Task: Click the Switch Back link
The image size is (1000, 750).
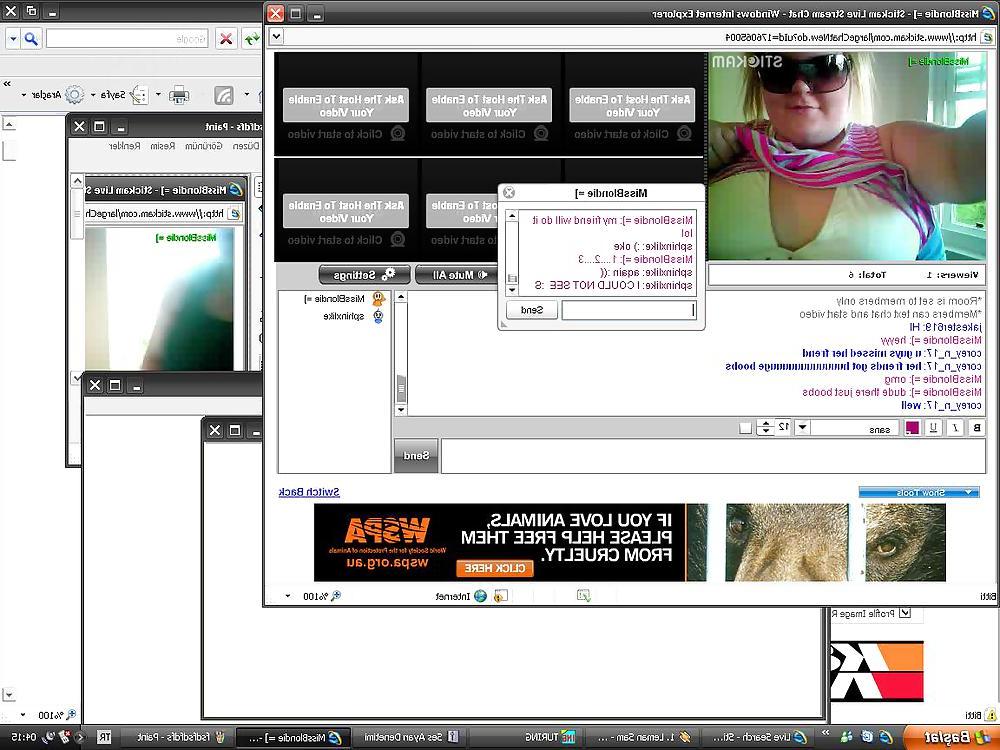Action: click(x=309, y=492)
